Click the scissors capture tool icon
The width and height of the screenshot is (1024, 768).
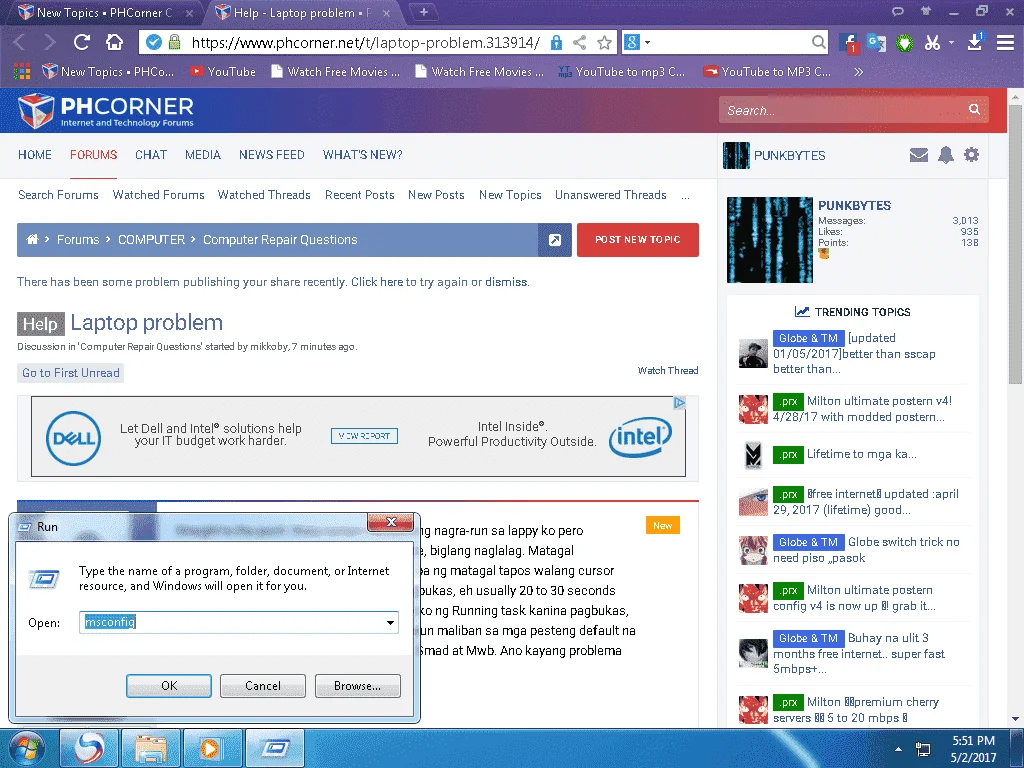933,43
